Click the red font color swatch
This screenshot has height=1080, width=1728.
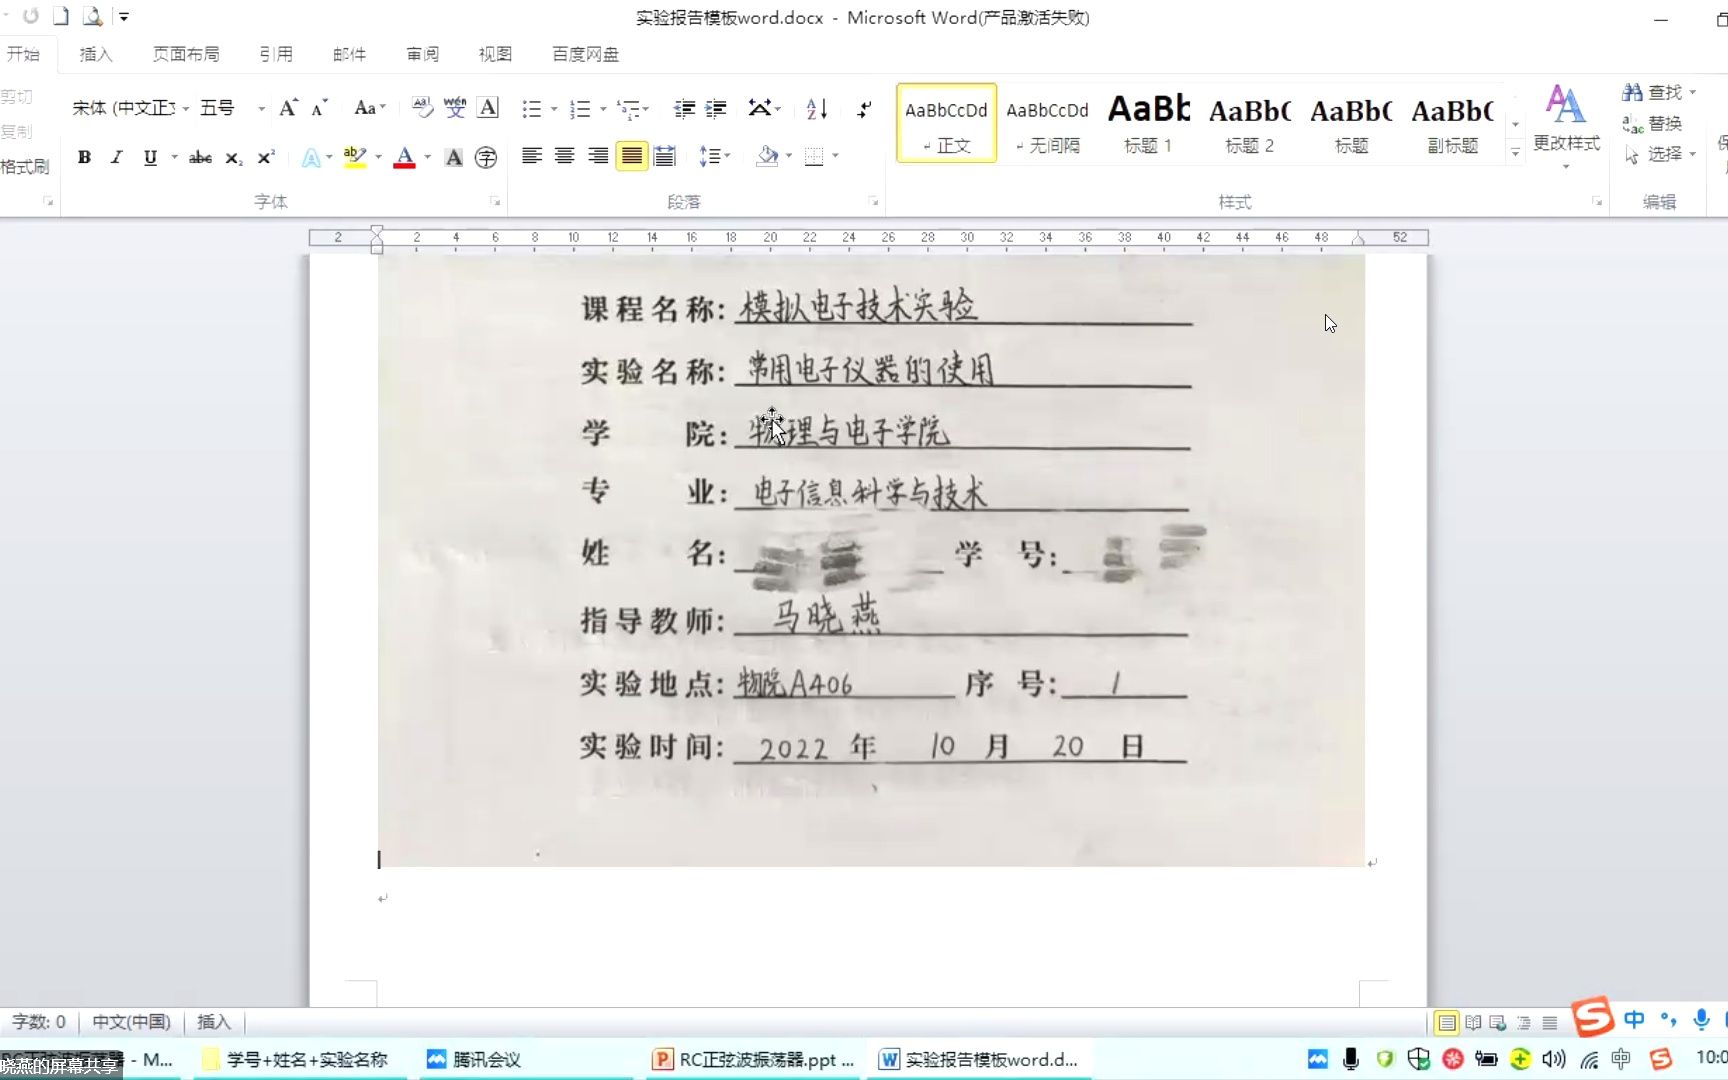click(x=404, y=164)
